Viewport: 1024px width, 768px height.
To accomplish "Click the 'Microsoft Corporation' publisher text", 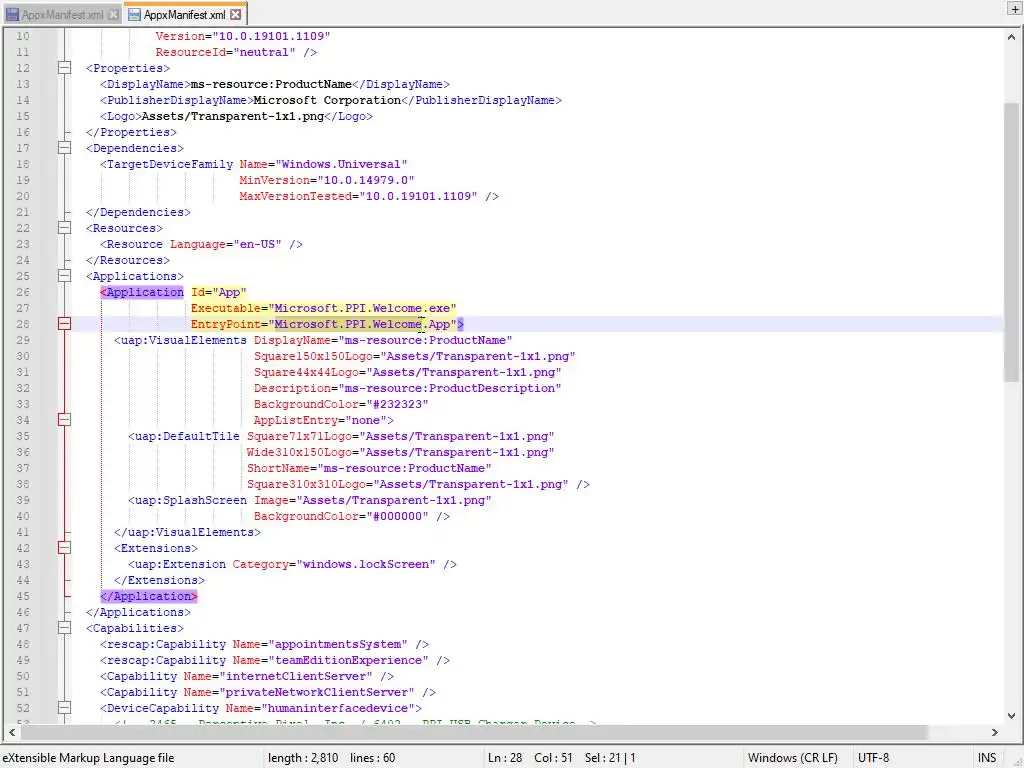I will 327,101.
